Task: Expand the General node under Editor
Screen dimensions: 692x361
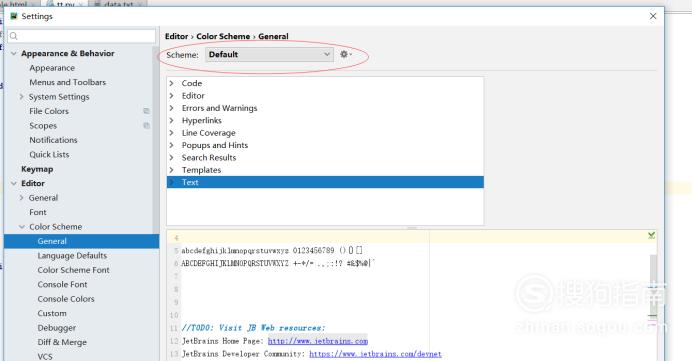Action: point(21,198)
